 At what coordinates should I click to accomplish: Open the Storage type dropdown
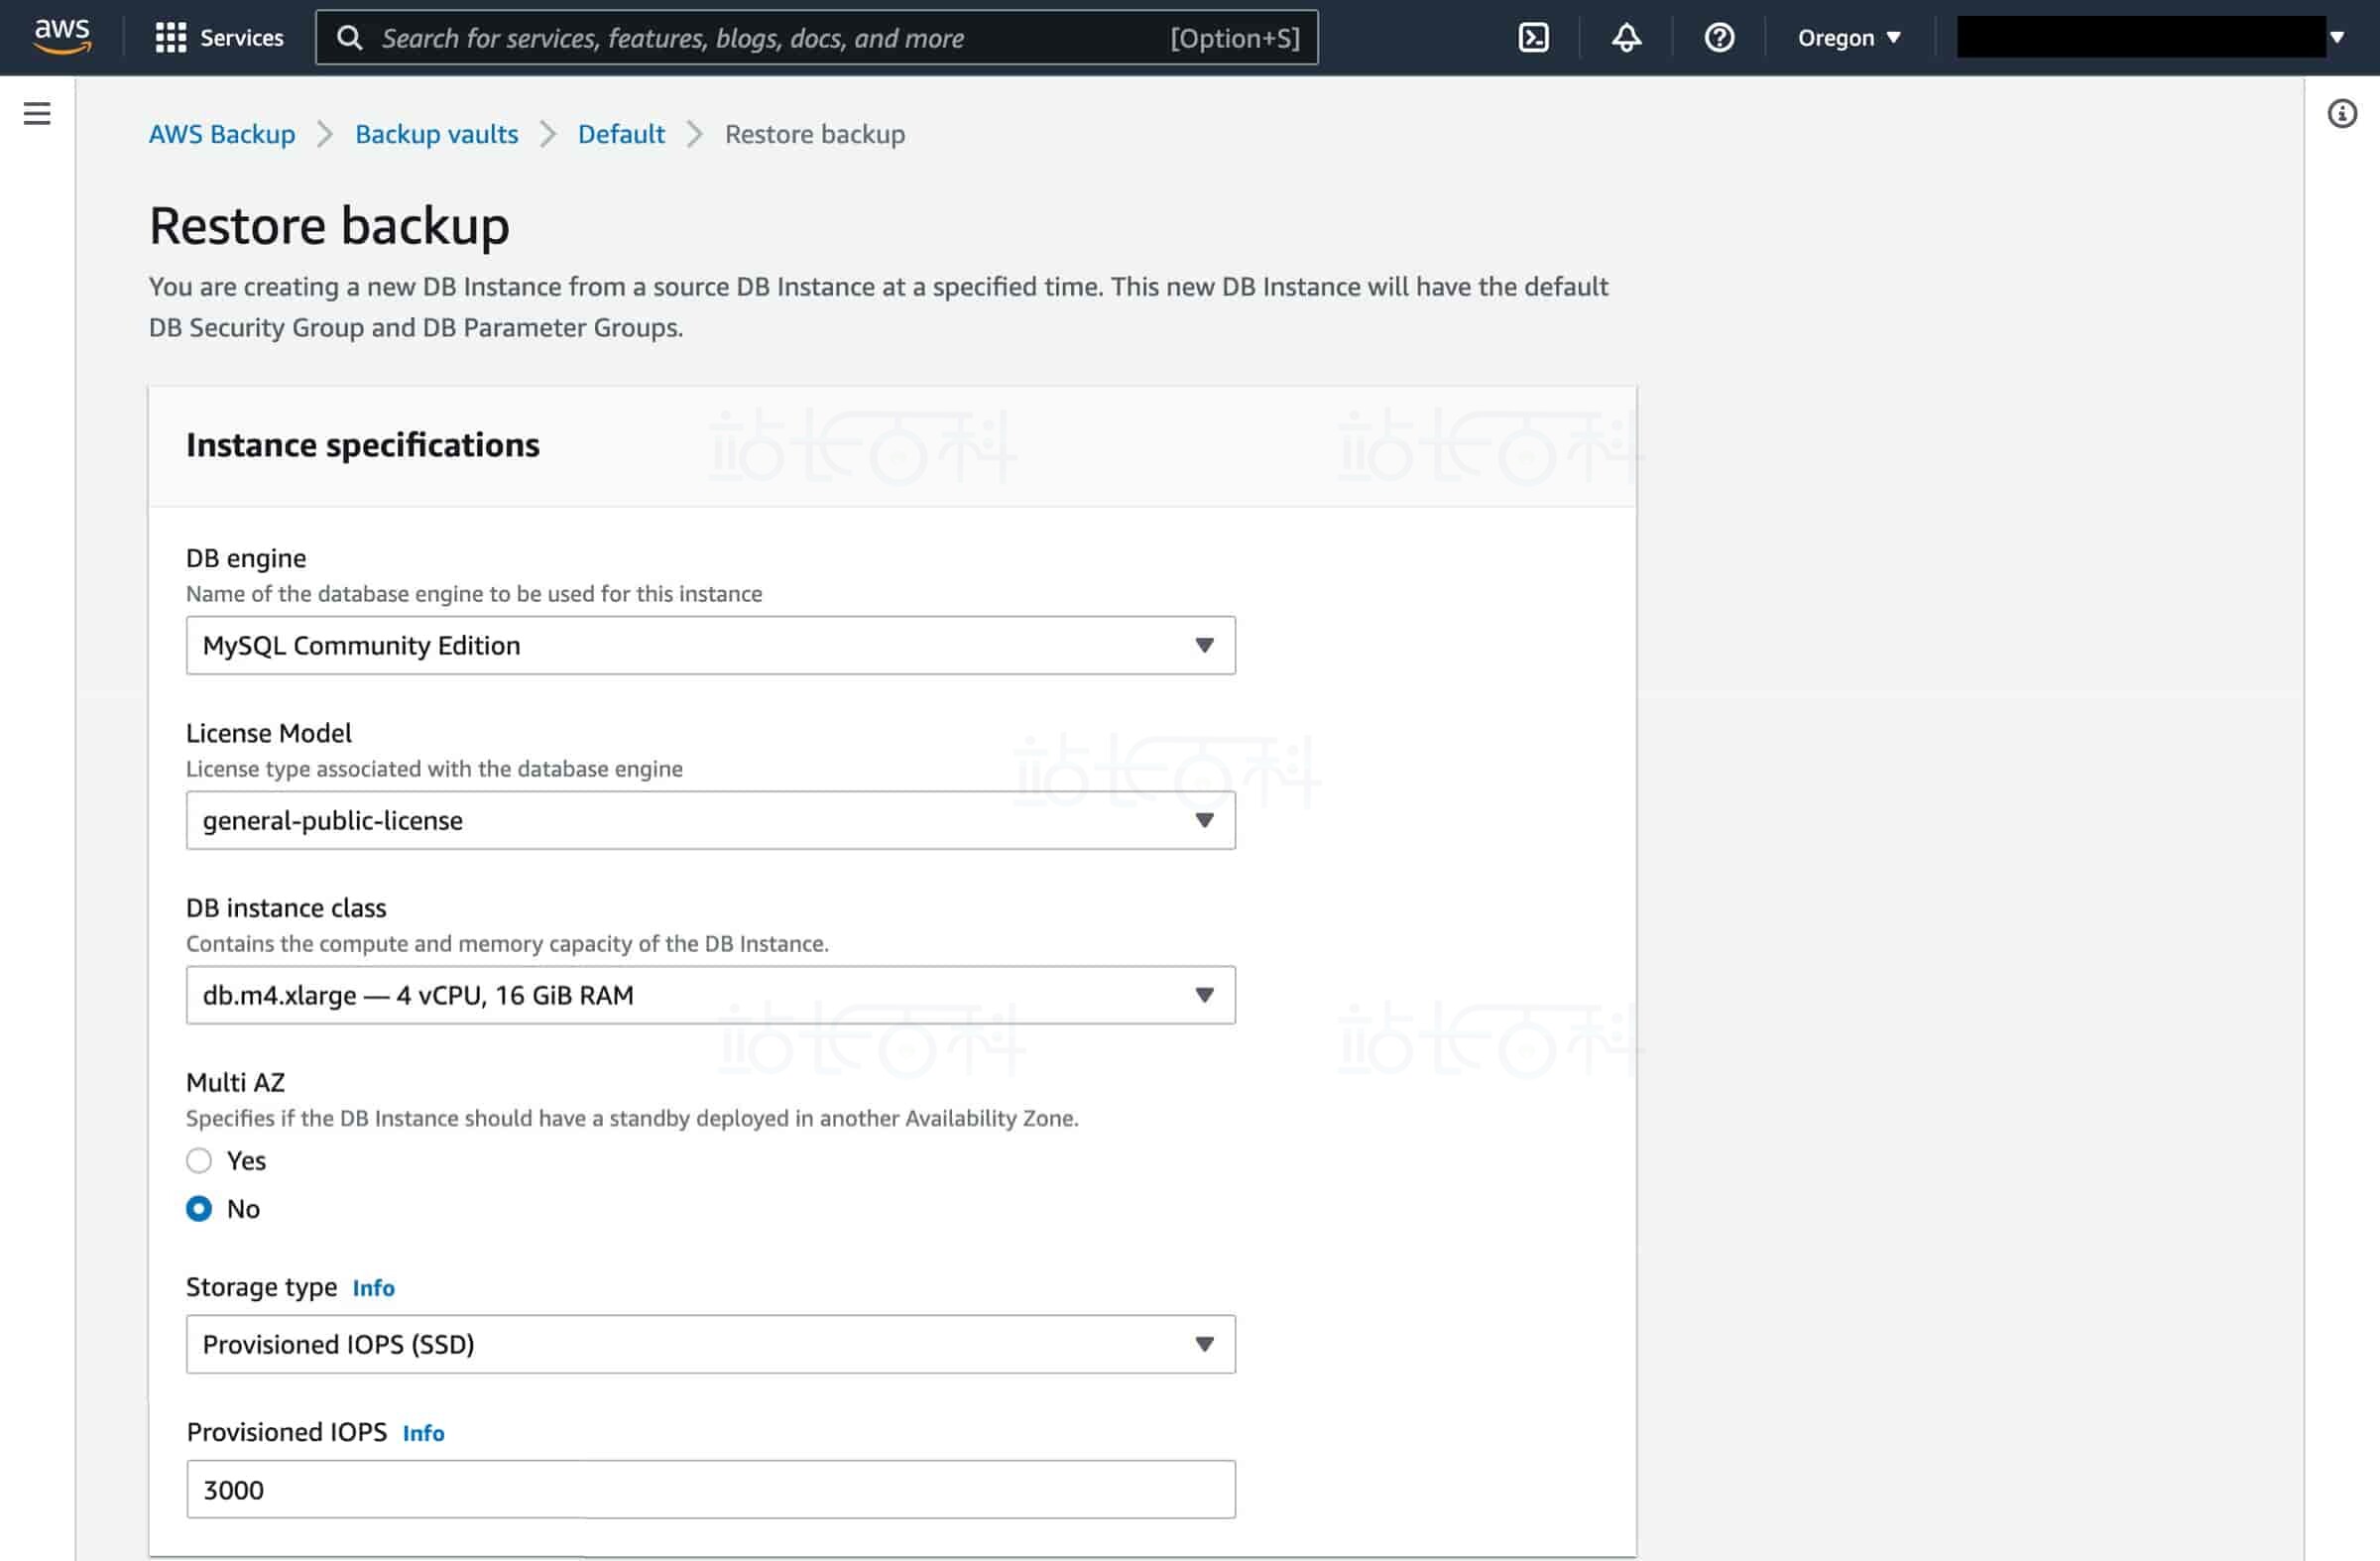[x=710, y=1344]
